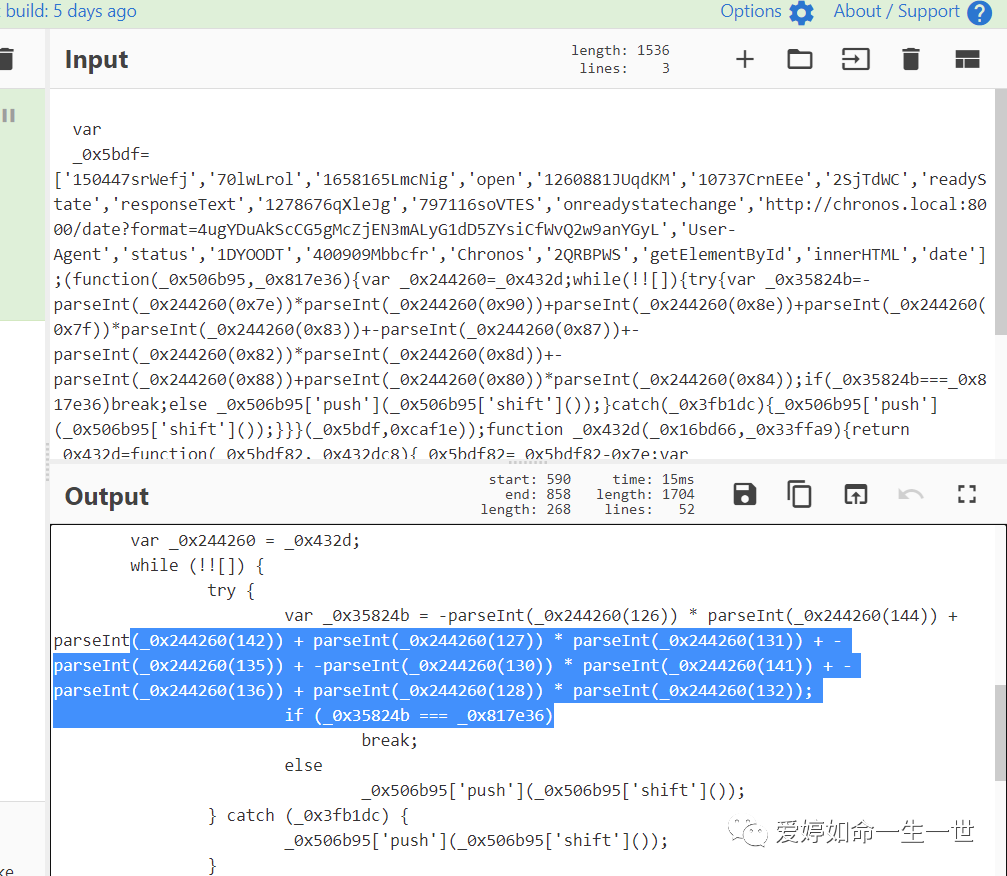1007x876 pixels.
Task: Click the Output text area
Action: [x=521, y=700]
